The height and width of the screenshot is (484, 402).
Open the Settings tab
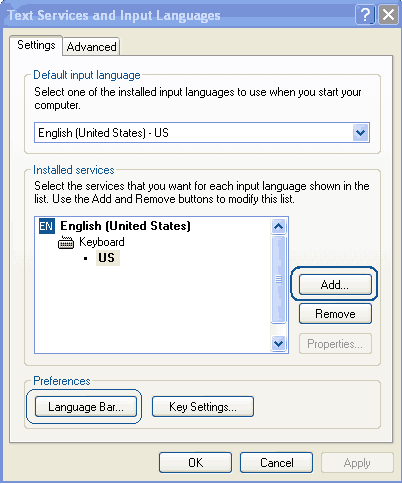tap(36, 45)
